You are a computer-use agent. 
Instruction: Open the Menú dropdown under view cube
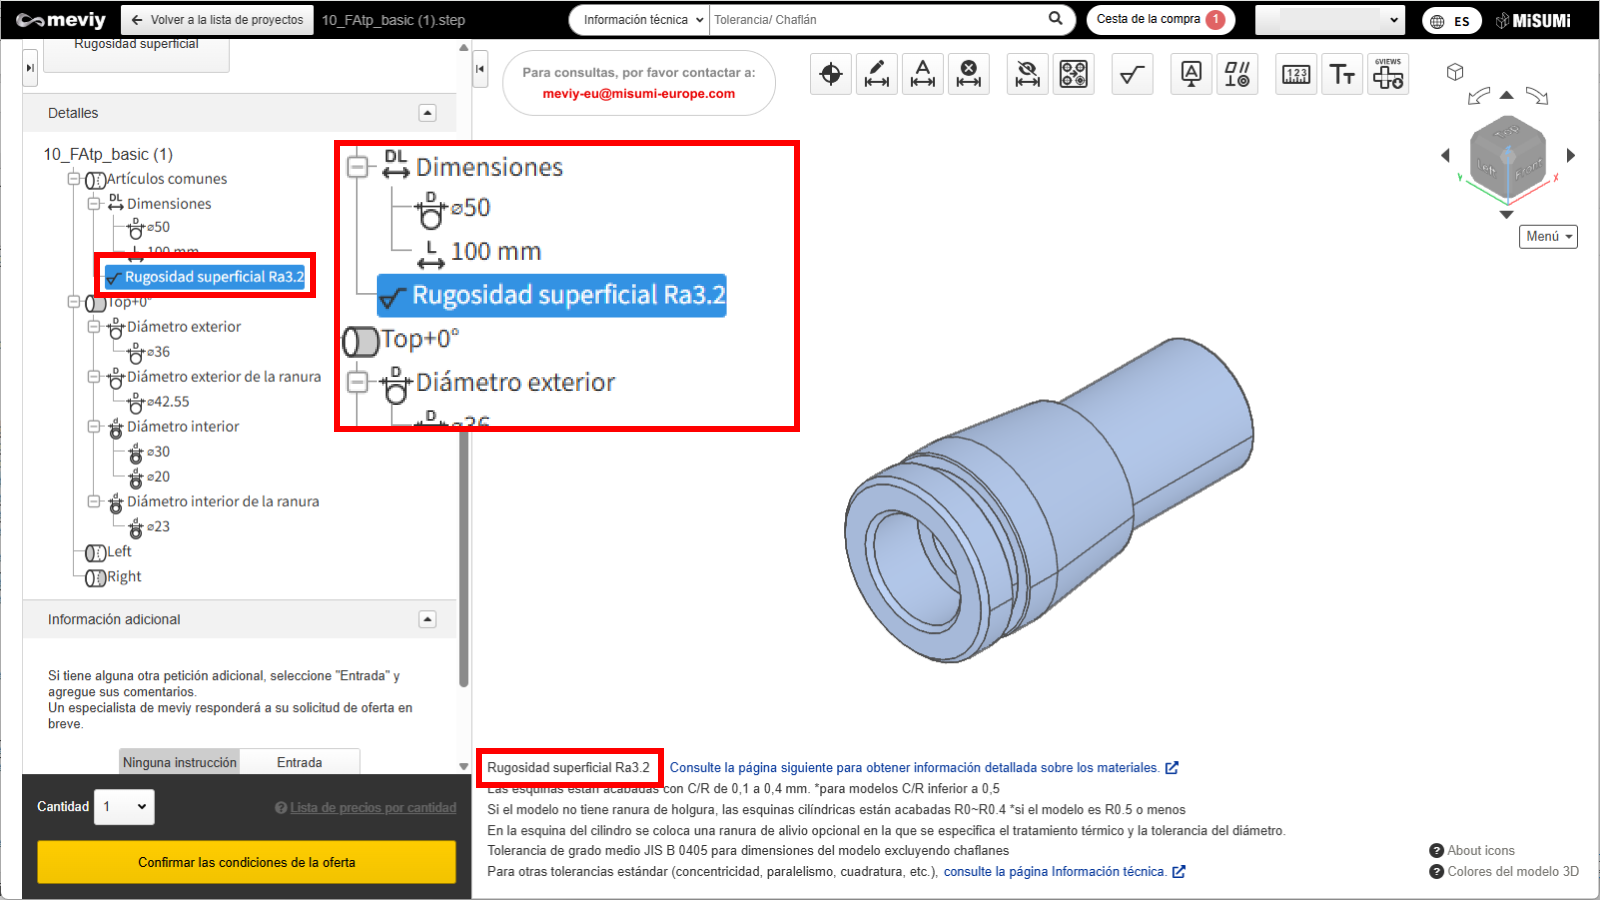pos(1549,237)
